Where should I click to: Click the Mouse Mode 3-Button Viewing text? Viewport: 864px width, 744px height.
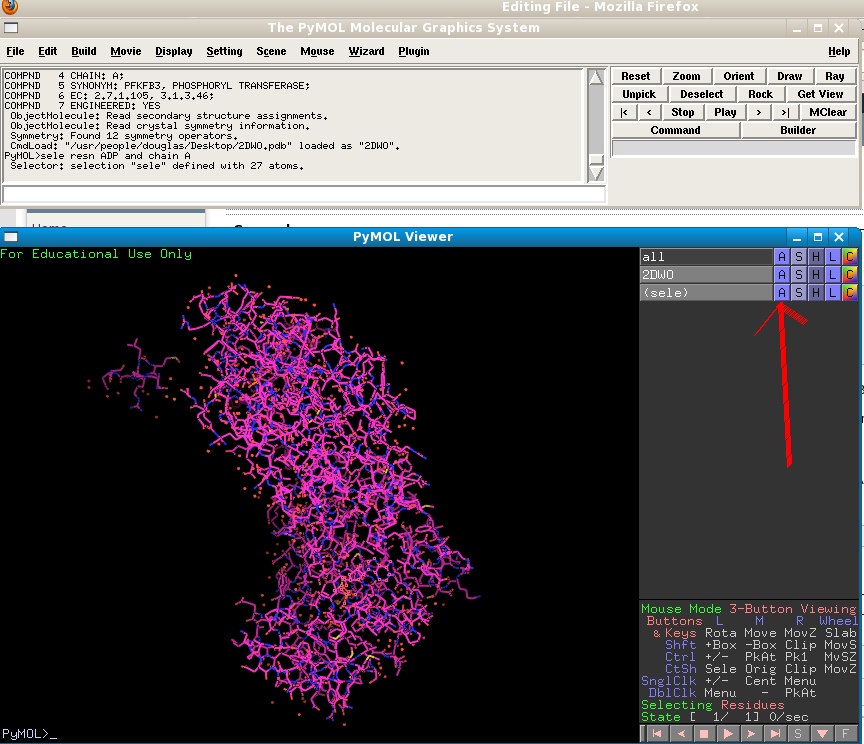749,609
